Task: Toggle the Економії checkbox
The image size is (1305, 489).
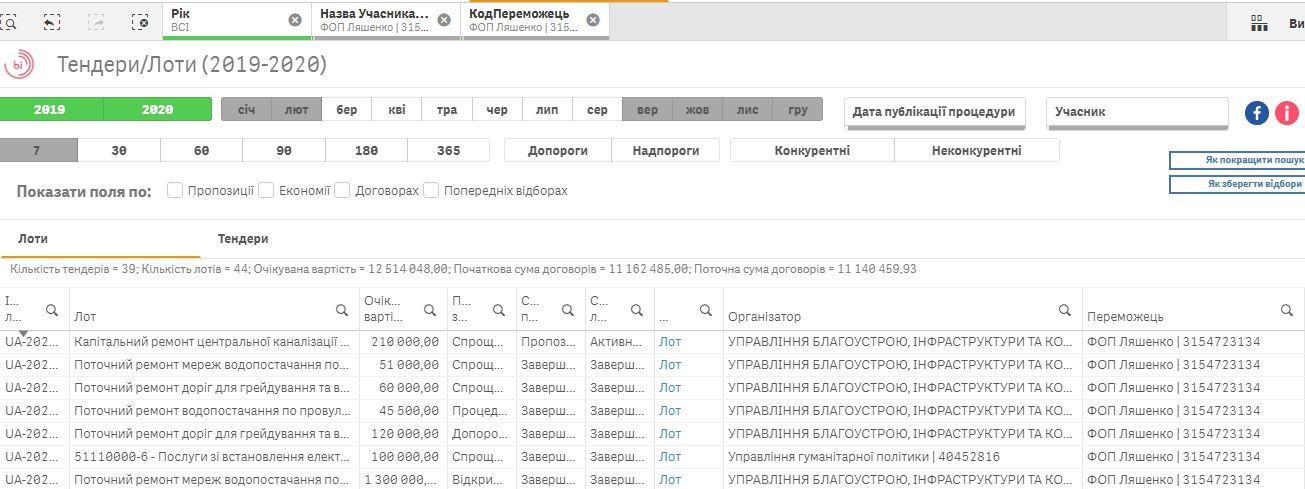Action: [266, 190]
